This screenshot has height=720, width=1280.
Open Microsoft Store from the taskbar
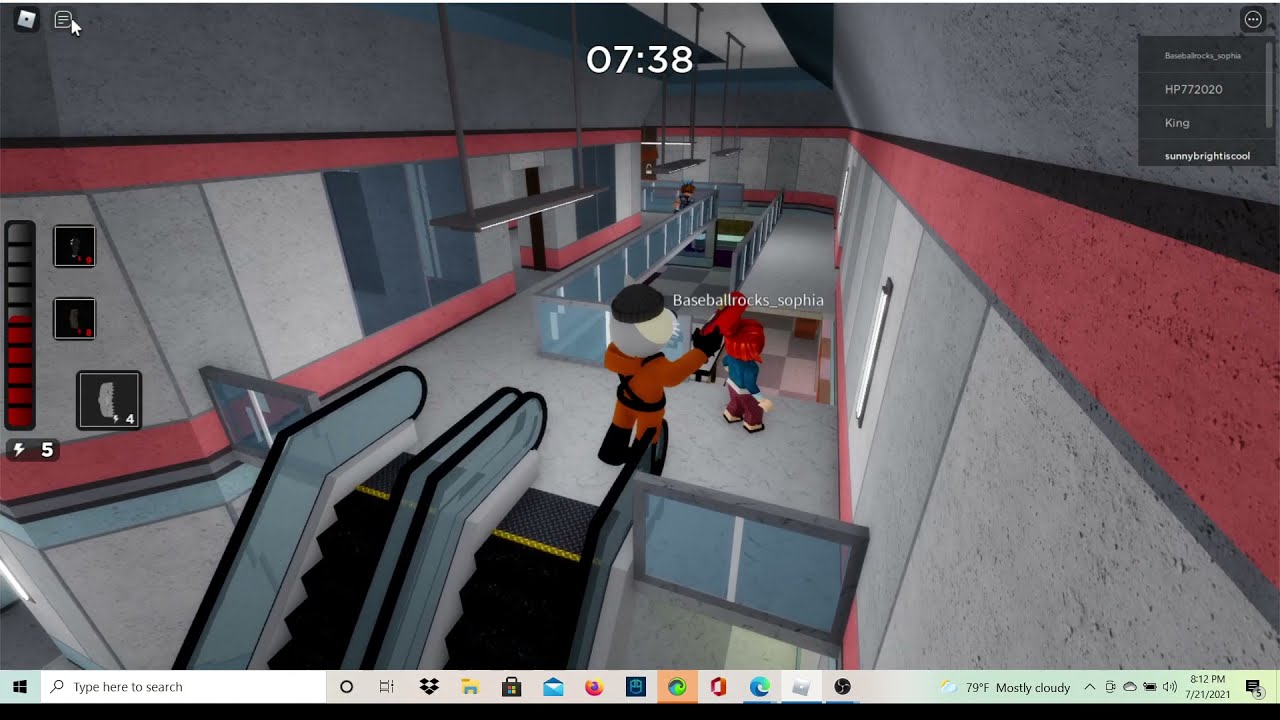tap(511, 687)
